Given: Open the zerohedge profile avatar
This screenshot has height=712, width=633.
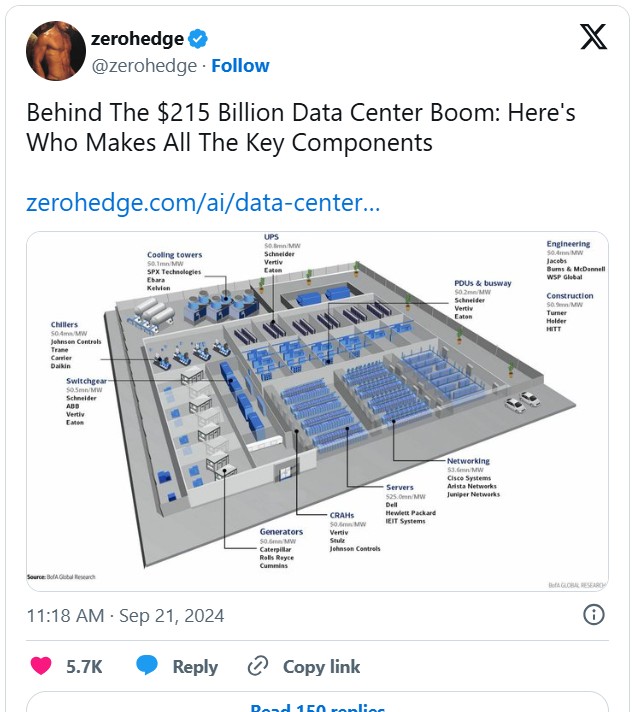Looking at the screenshot, I should pyautogui.click(x=56, y=50).
